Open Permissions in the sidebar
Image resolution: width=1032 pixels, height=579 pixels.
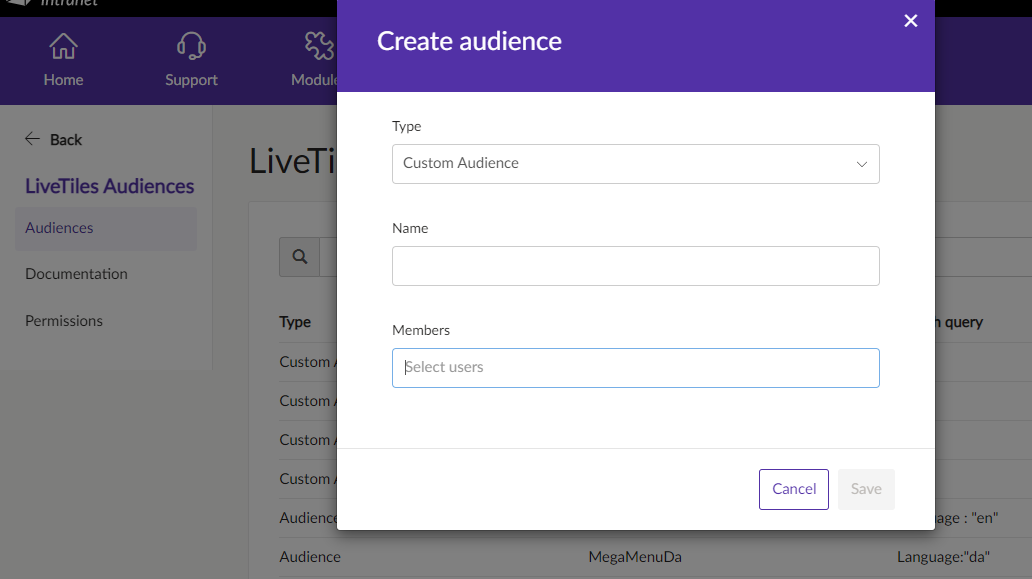coord(64,320)
